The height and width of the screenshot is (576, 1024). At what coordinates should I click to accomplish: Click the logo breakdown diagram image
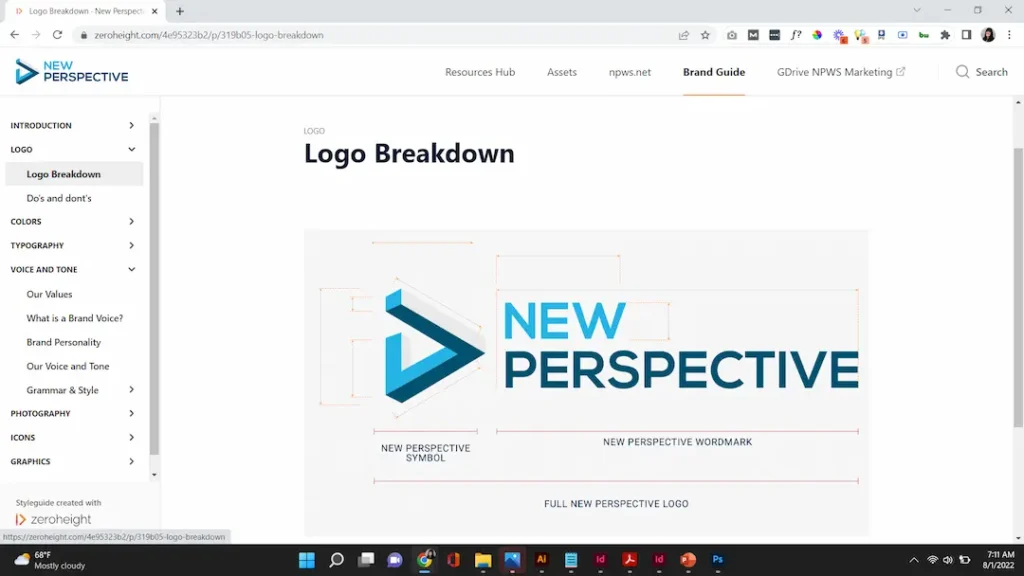(586, 383)
